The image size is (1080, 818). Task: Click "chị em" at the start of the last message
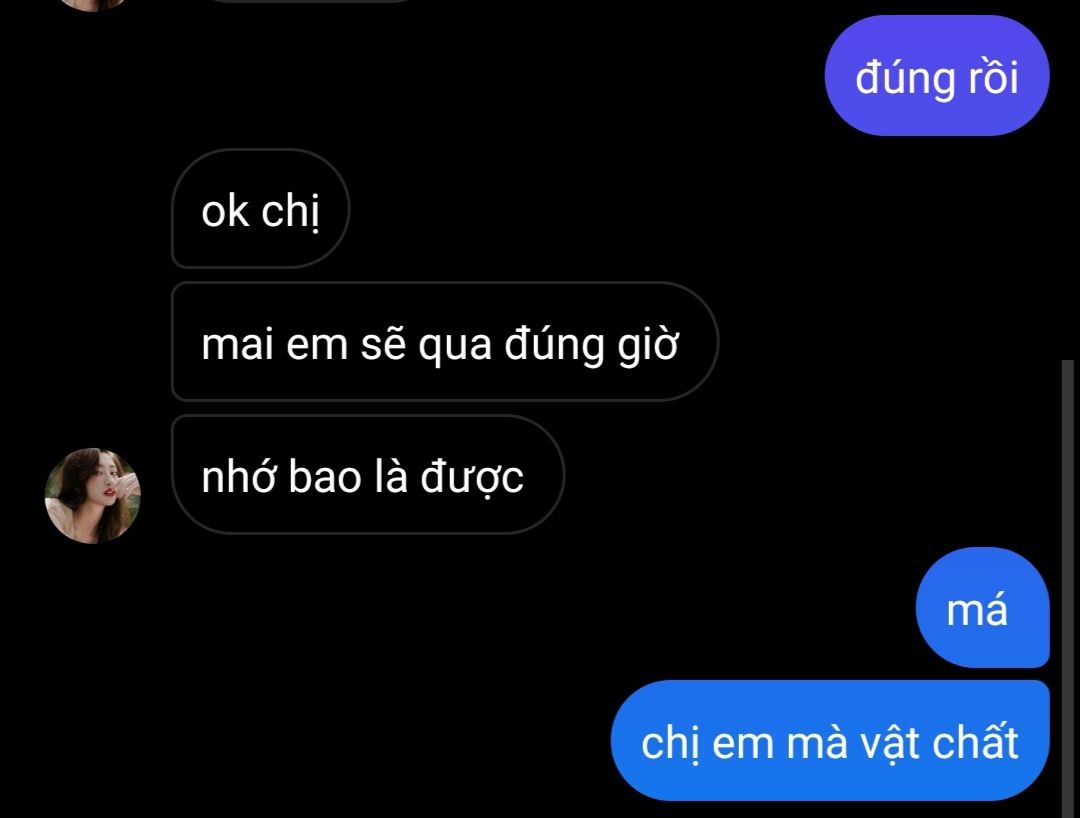coord(707,744)
